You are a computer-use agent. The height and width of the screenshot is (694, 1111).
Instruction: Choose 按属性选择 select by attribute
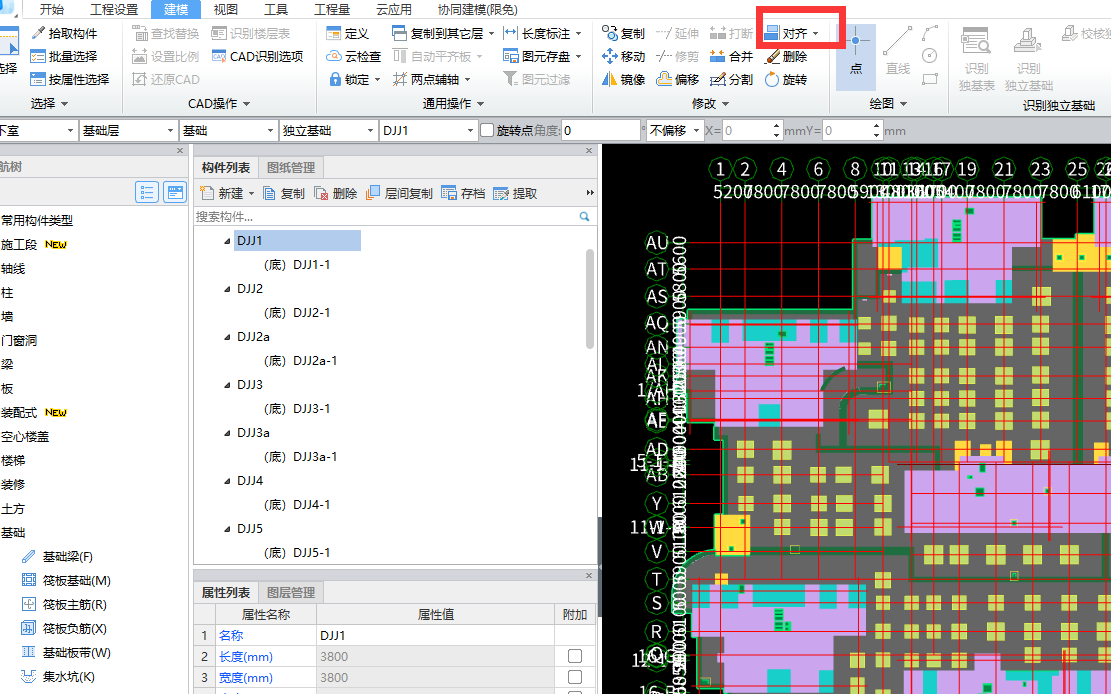point(70,79)
